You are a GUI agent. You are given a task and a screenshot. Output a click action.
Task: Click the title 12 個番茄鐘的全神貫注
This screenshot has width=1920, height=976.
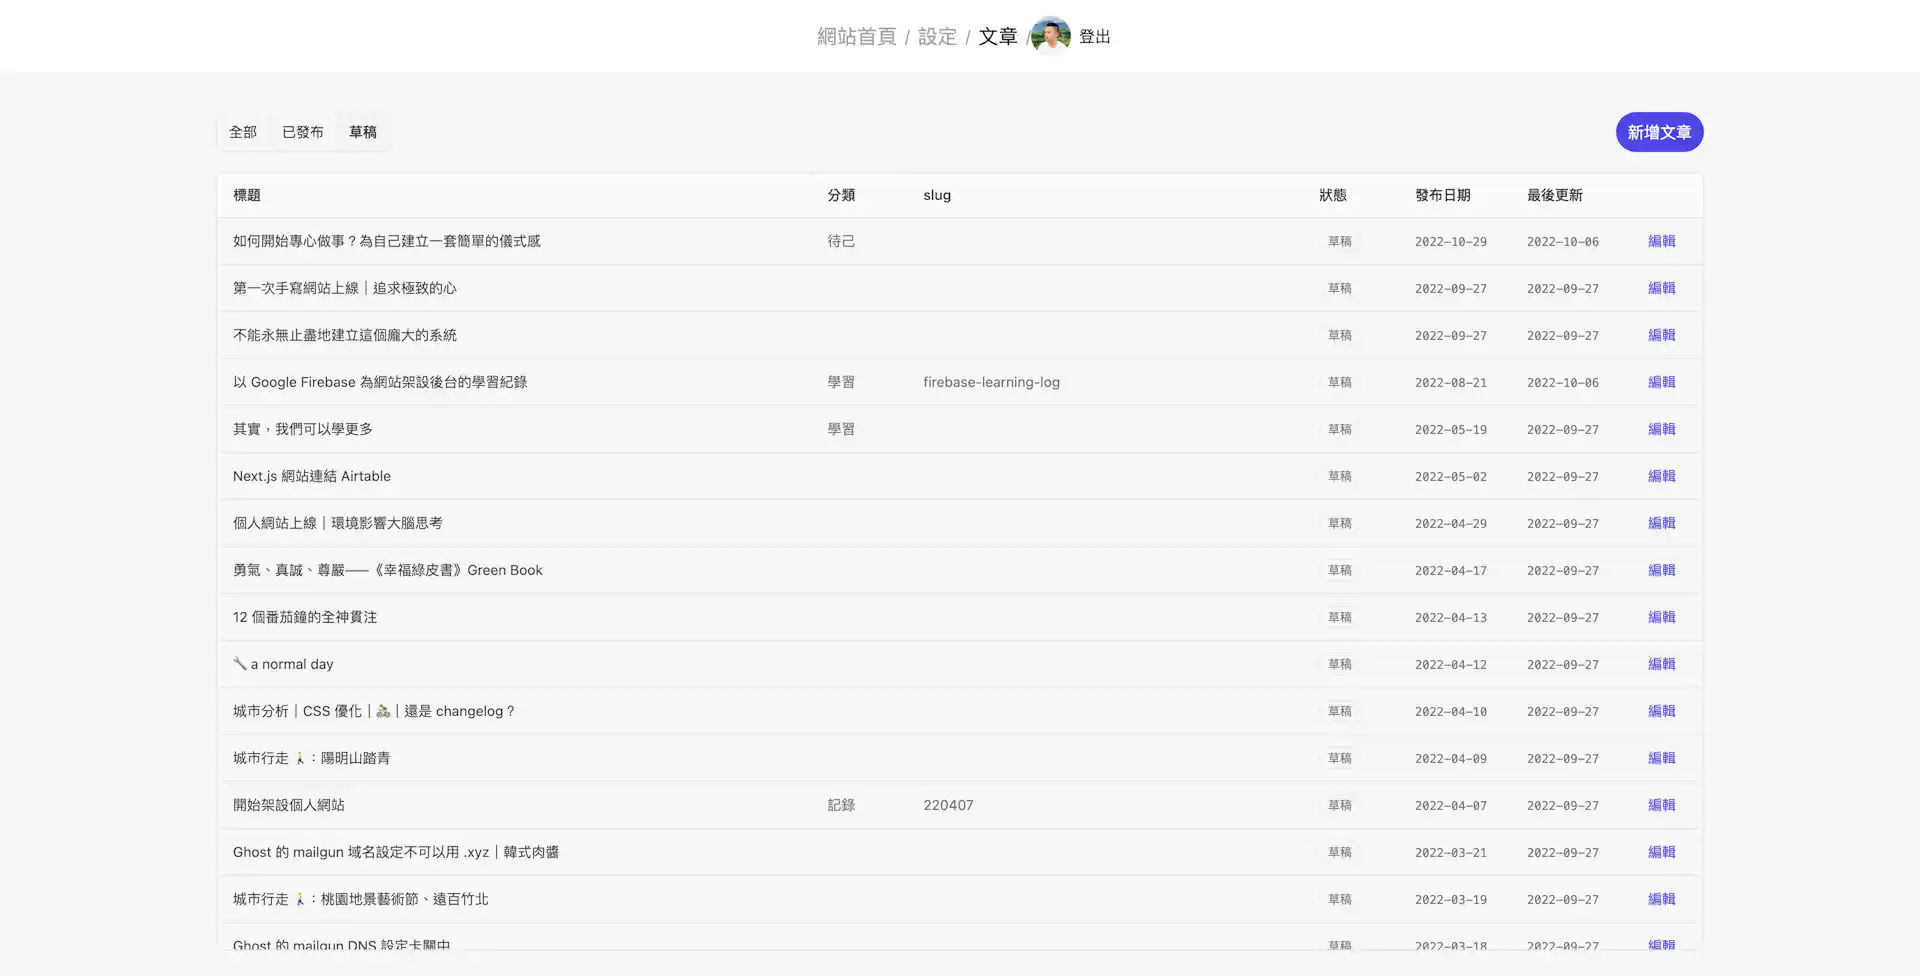click(305, 617)
